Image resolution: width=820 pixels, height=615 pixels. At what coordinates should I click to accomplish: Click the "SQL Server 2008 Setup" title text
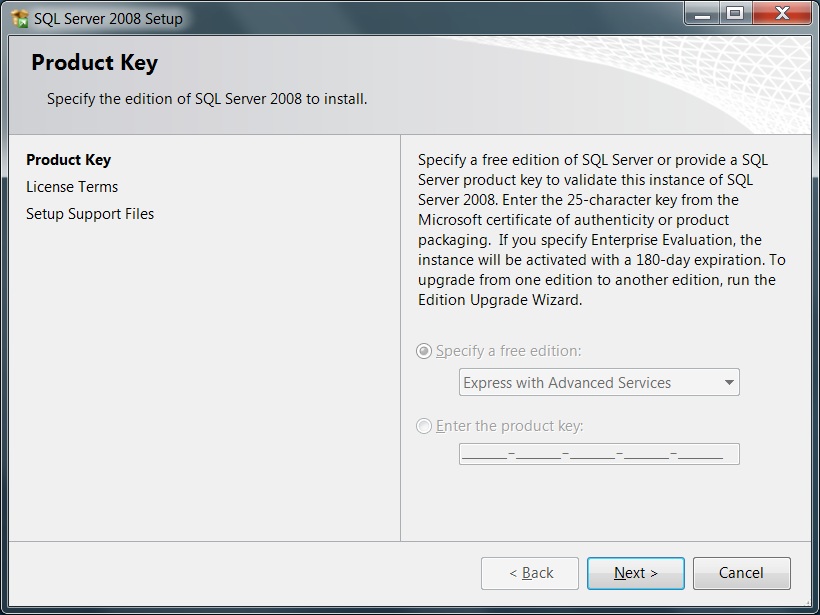[108, 18]
